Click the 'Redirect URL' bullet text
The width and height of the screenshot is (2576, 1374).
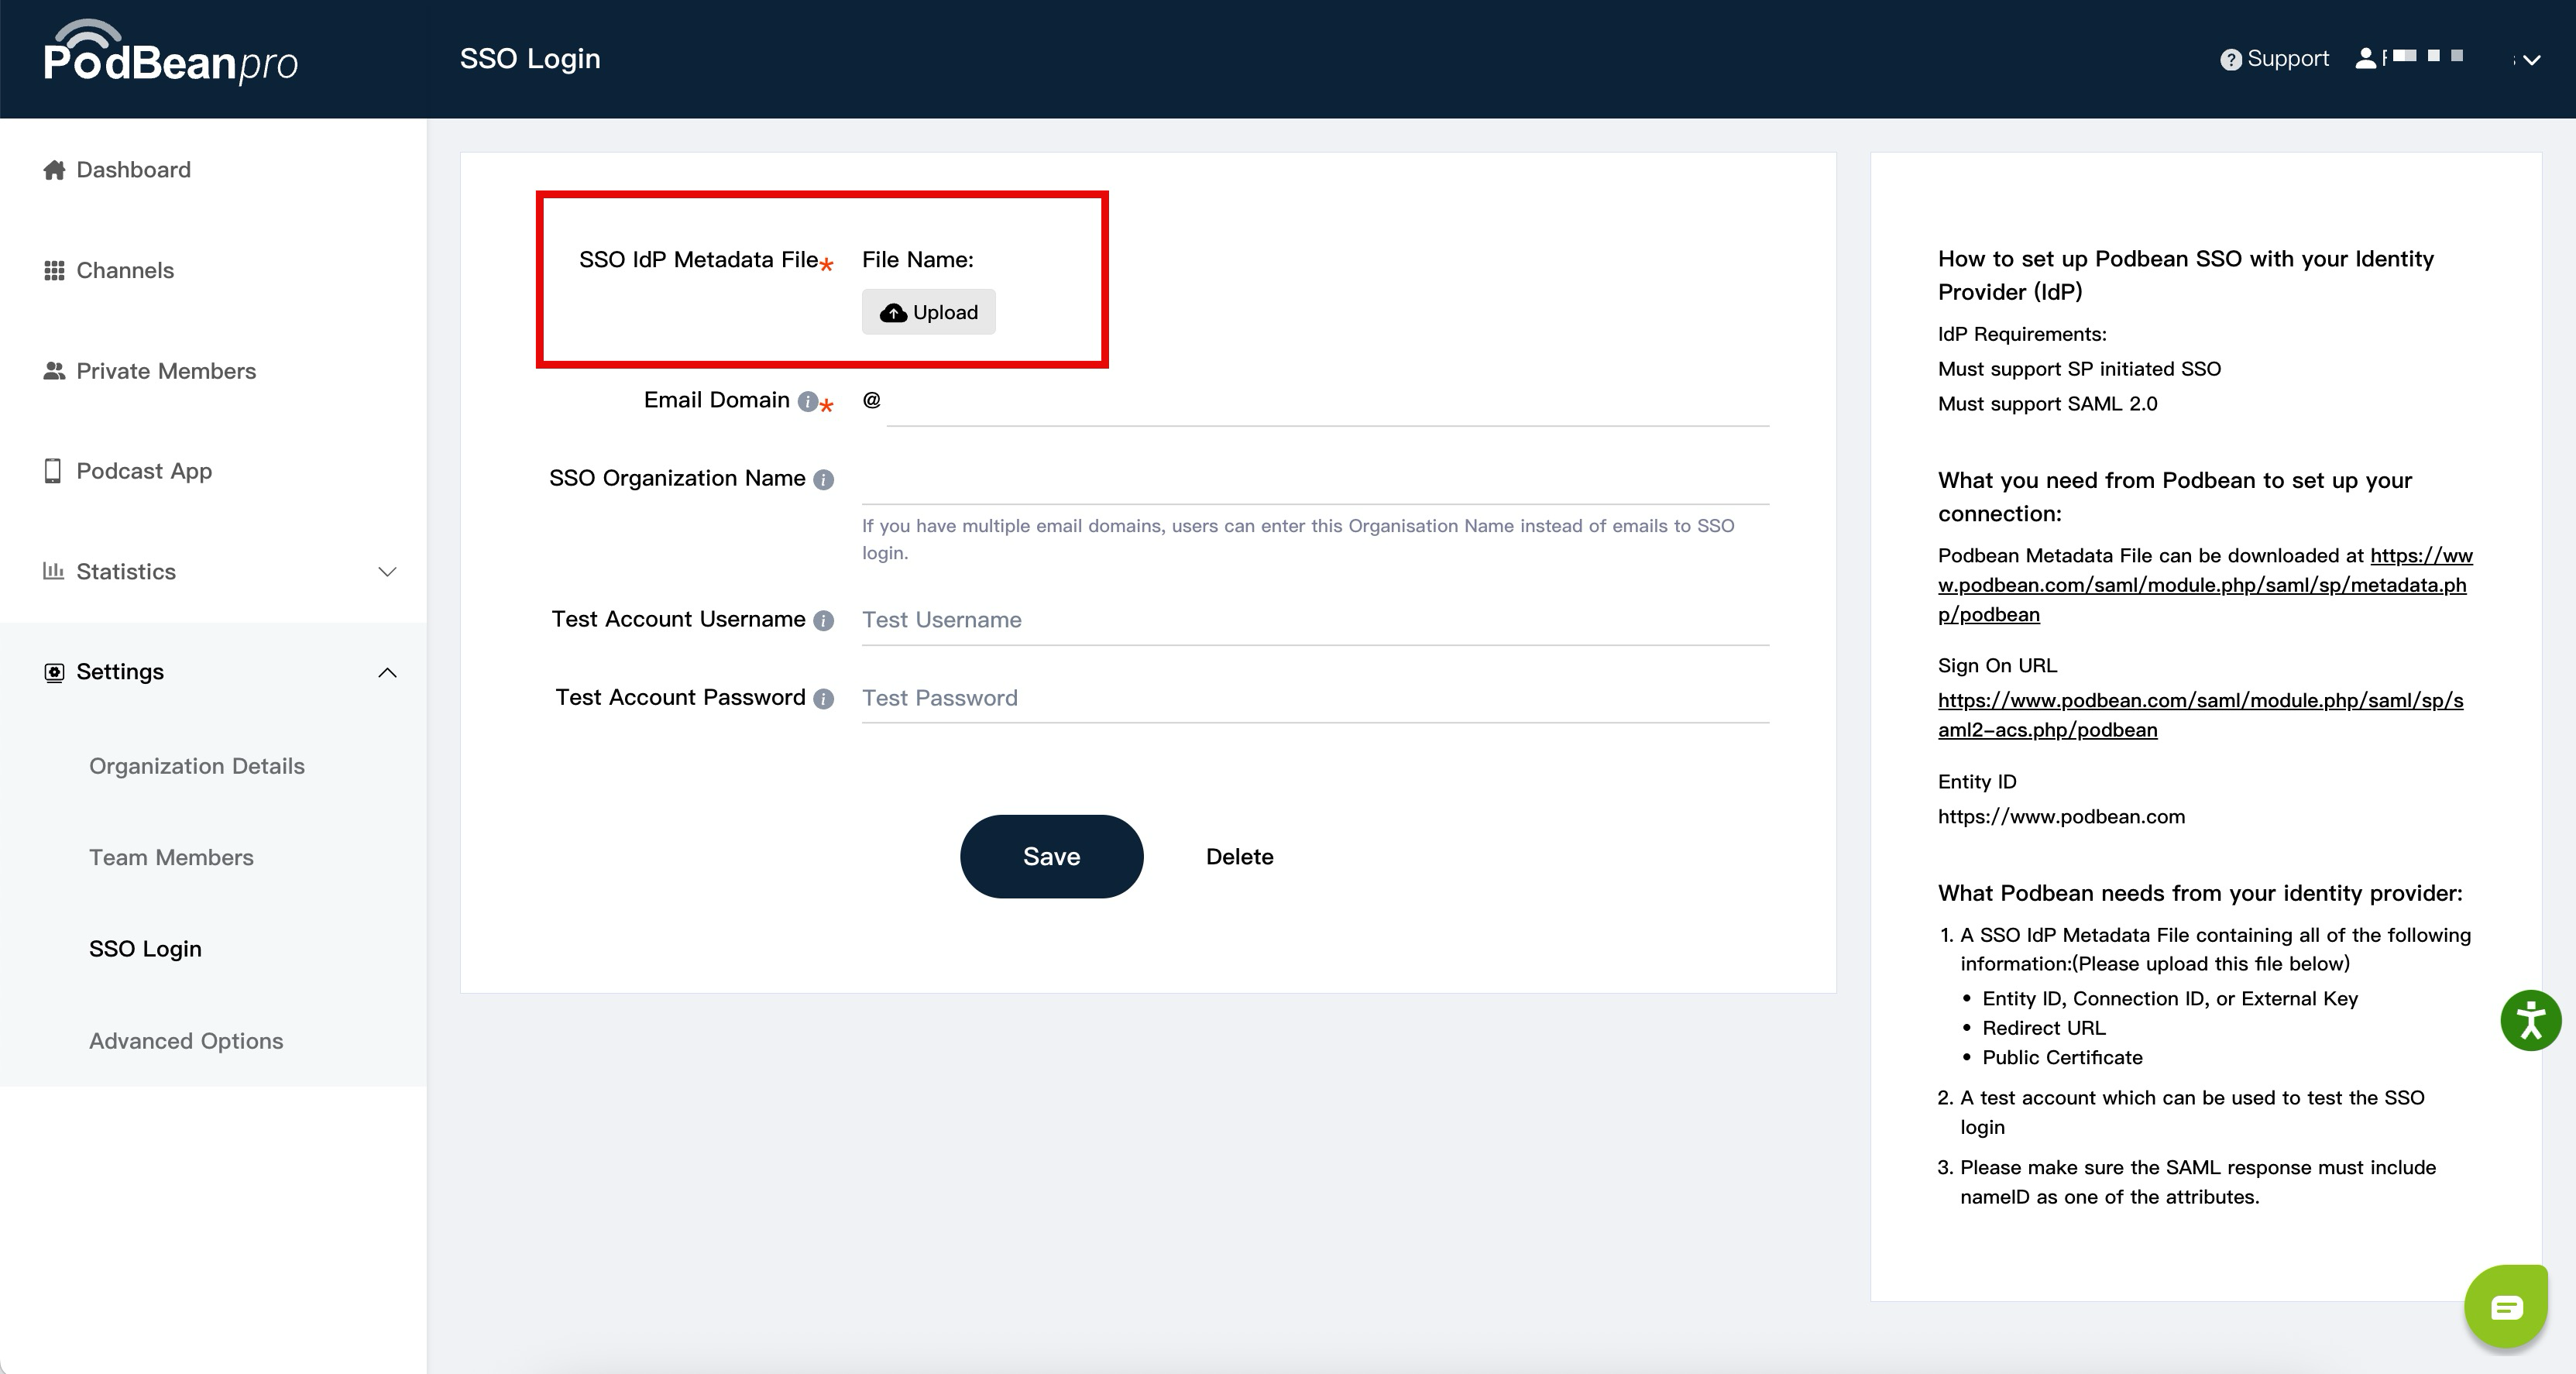[2043, 1028]
